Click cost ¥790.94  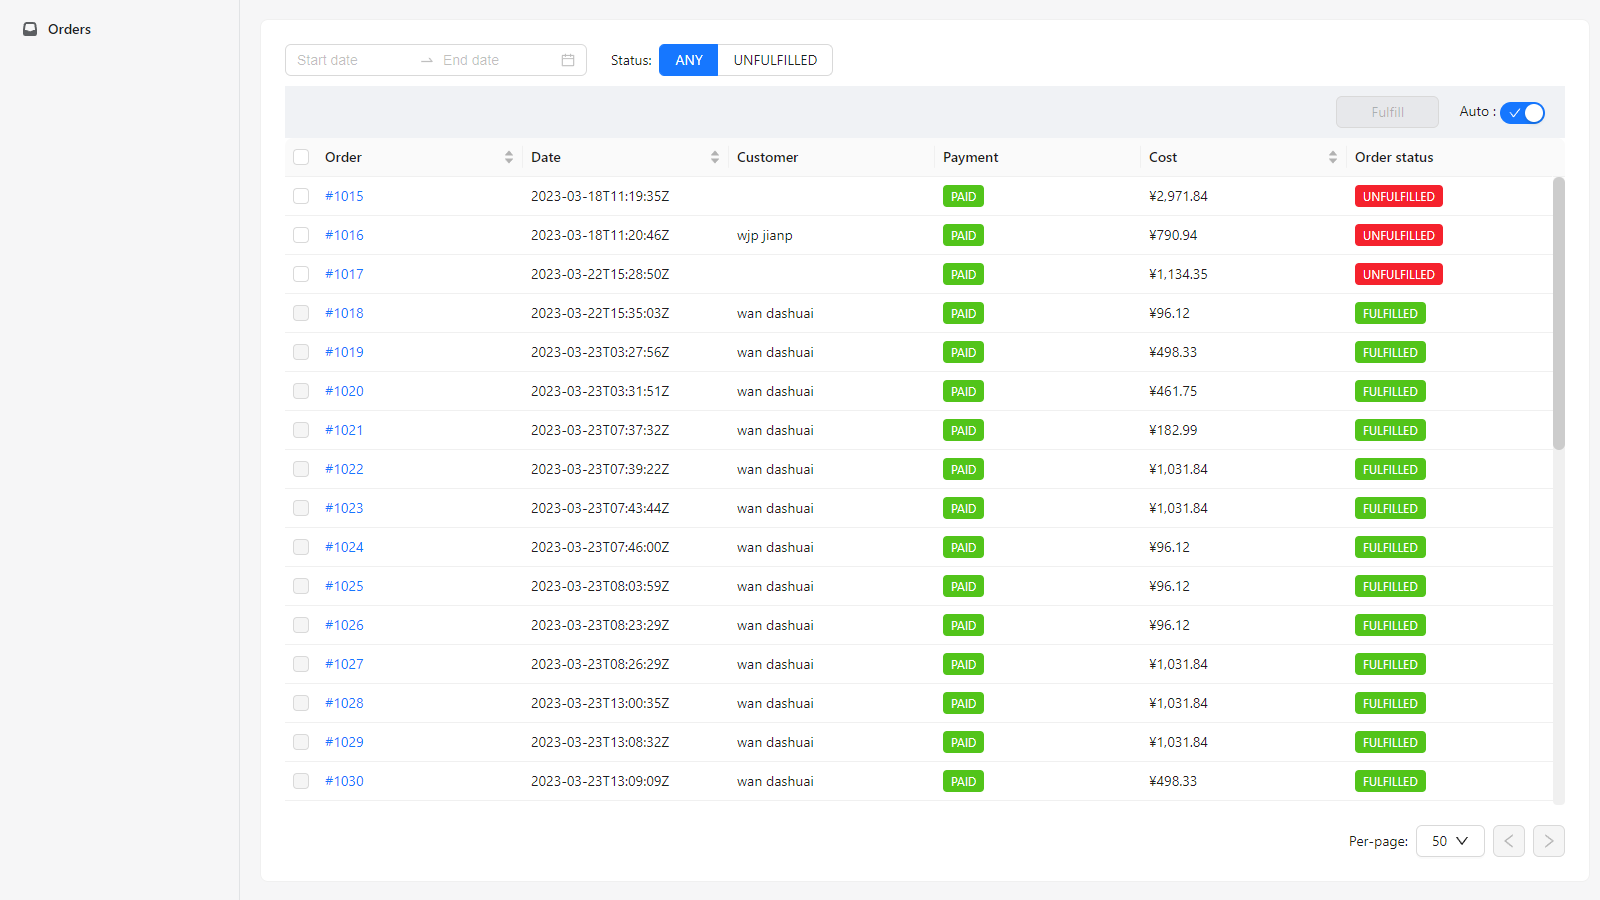pyautogui.click(x=1173, y=235)
